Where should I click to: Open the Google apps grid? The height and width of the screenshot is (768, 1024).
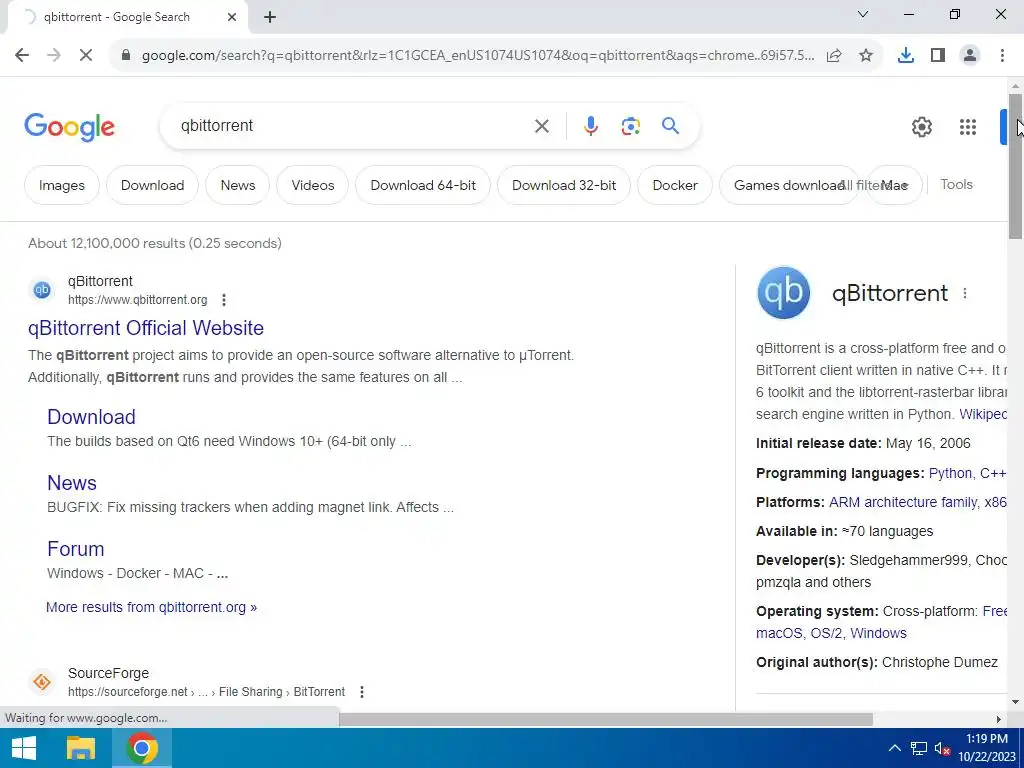(968, 127)
